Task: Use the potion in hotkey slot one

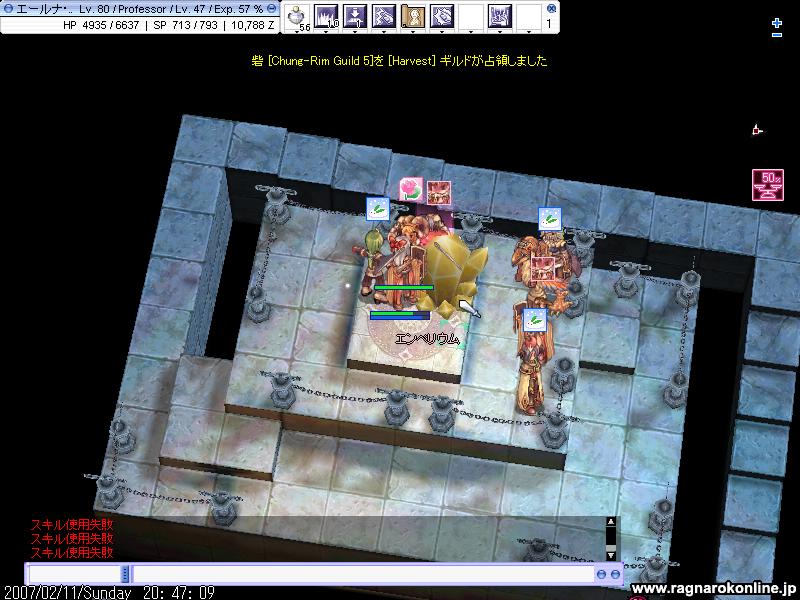Action: tap(296, 16)
